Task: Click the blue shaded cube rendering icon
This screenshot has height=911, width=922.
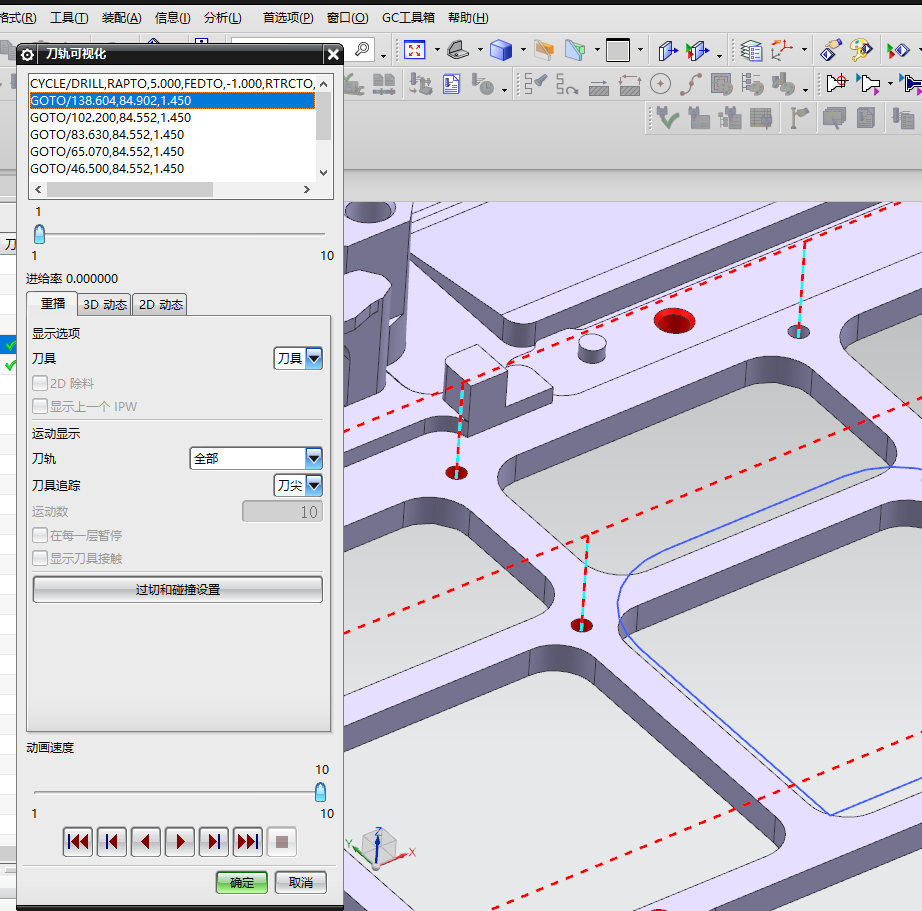Action: tap(501, 49)
